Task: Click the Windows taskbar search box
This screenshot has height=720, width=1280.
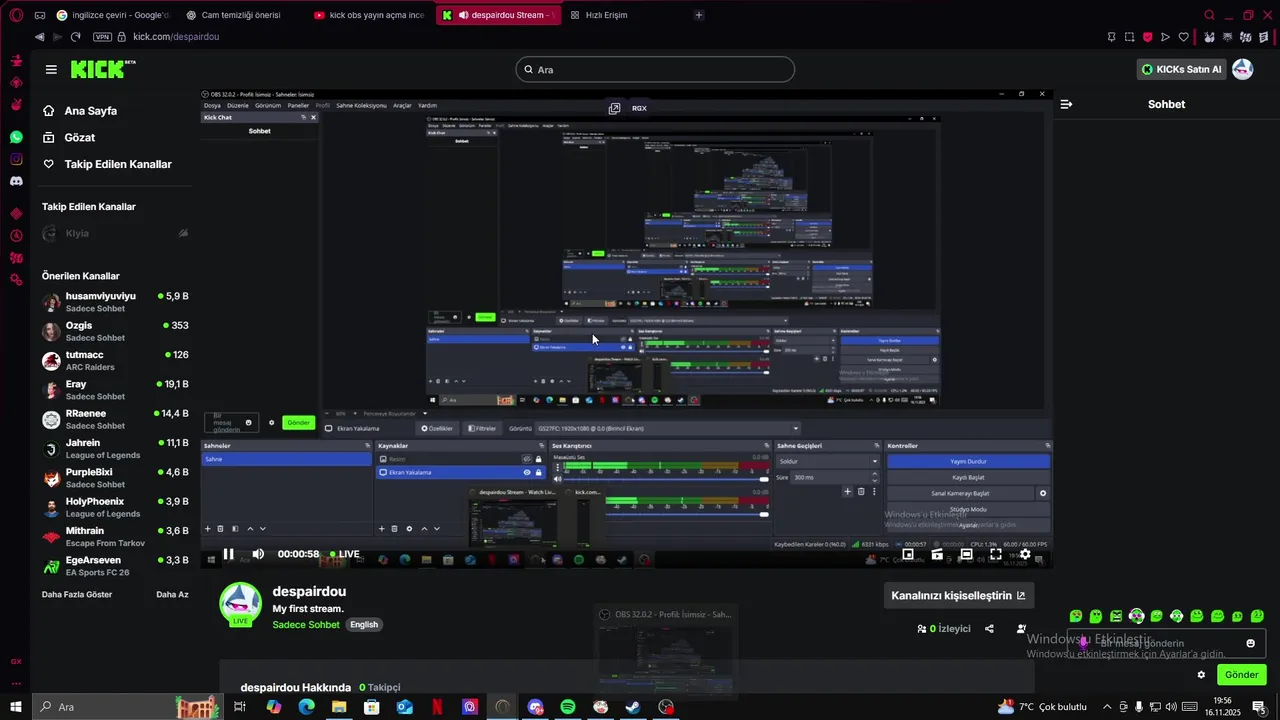Action: [x=126, y=707]
